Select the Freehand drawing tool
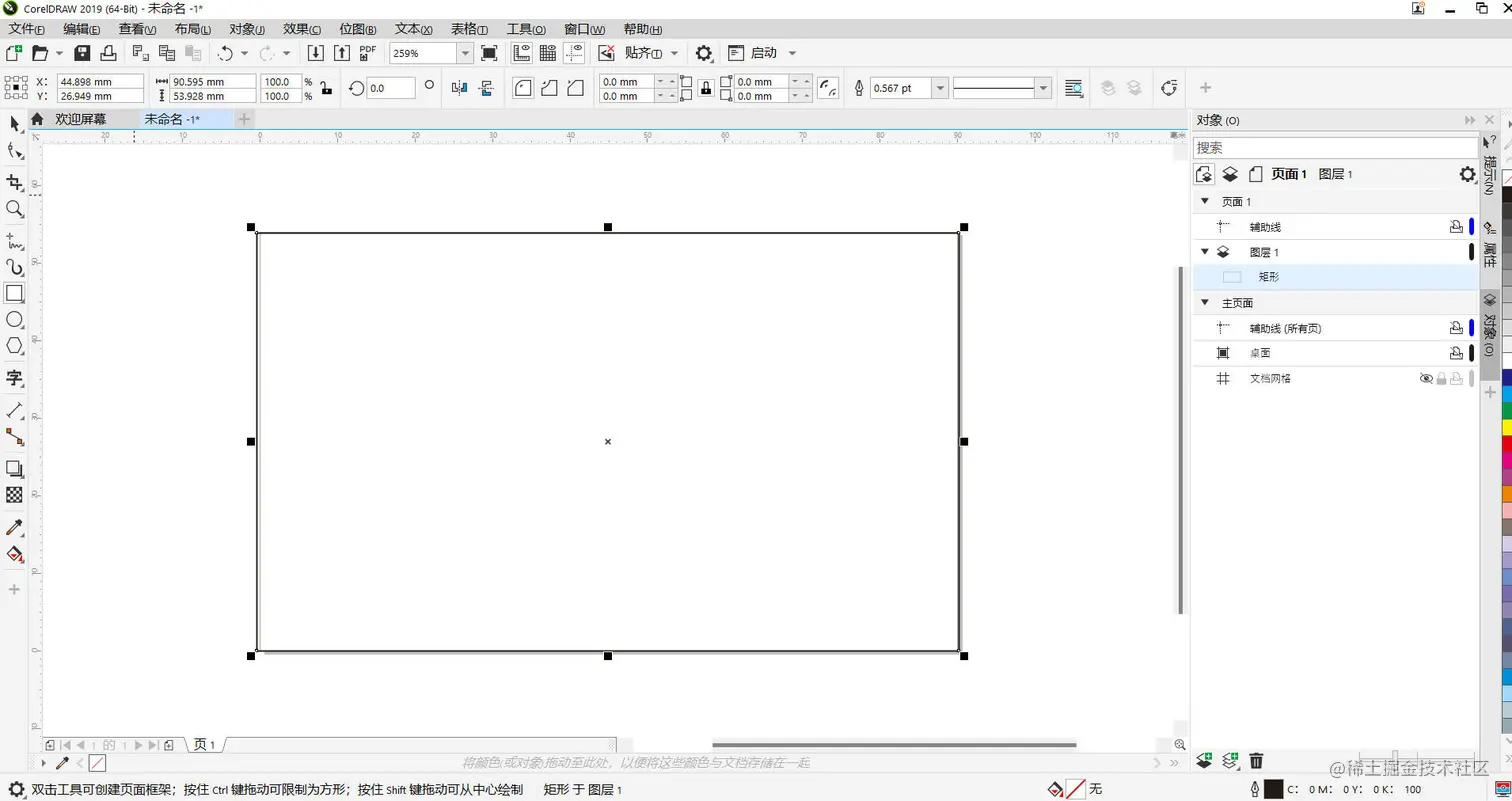Image resolution: width=1512 pixels, height=801 pixels. point(14,241)
